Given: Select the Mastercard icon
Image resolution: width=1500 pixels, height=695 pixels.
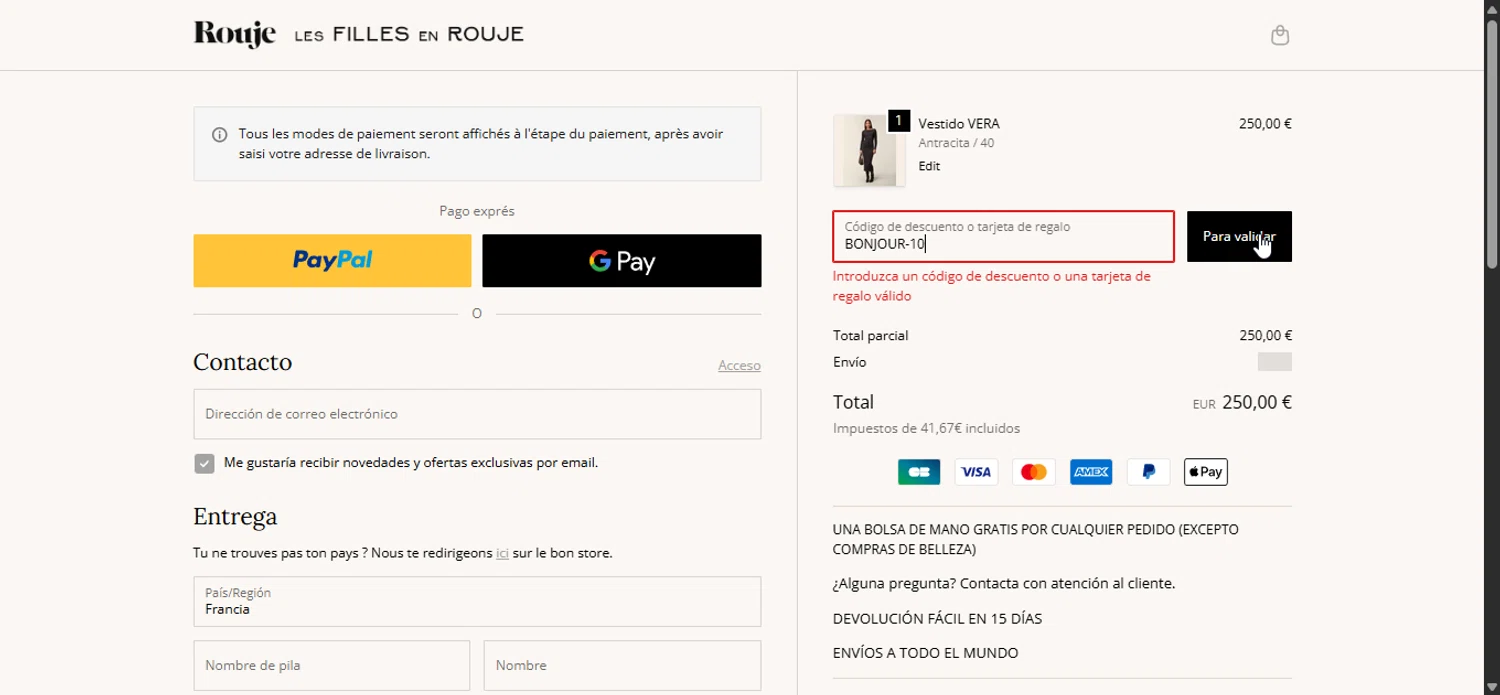Looking at the screenshot, I should pos(1034,472).
